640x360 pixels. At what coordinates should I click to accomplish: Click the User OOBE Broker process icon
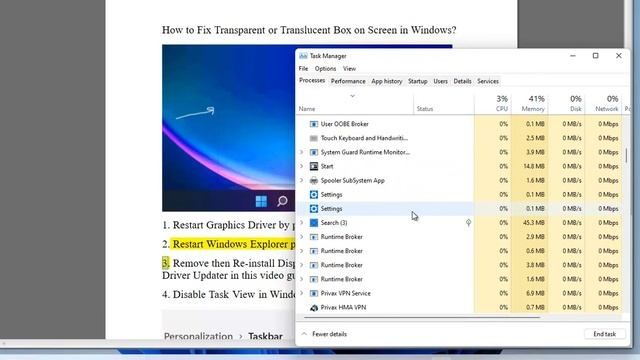[x=313, y=124]
